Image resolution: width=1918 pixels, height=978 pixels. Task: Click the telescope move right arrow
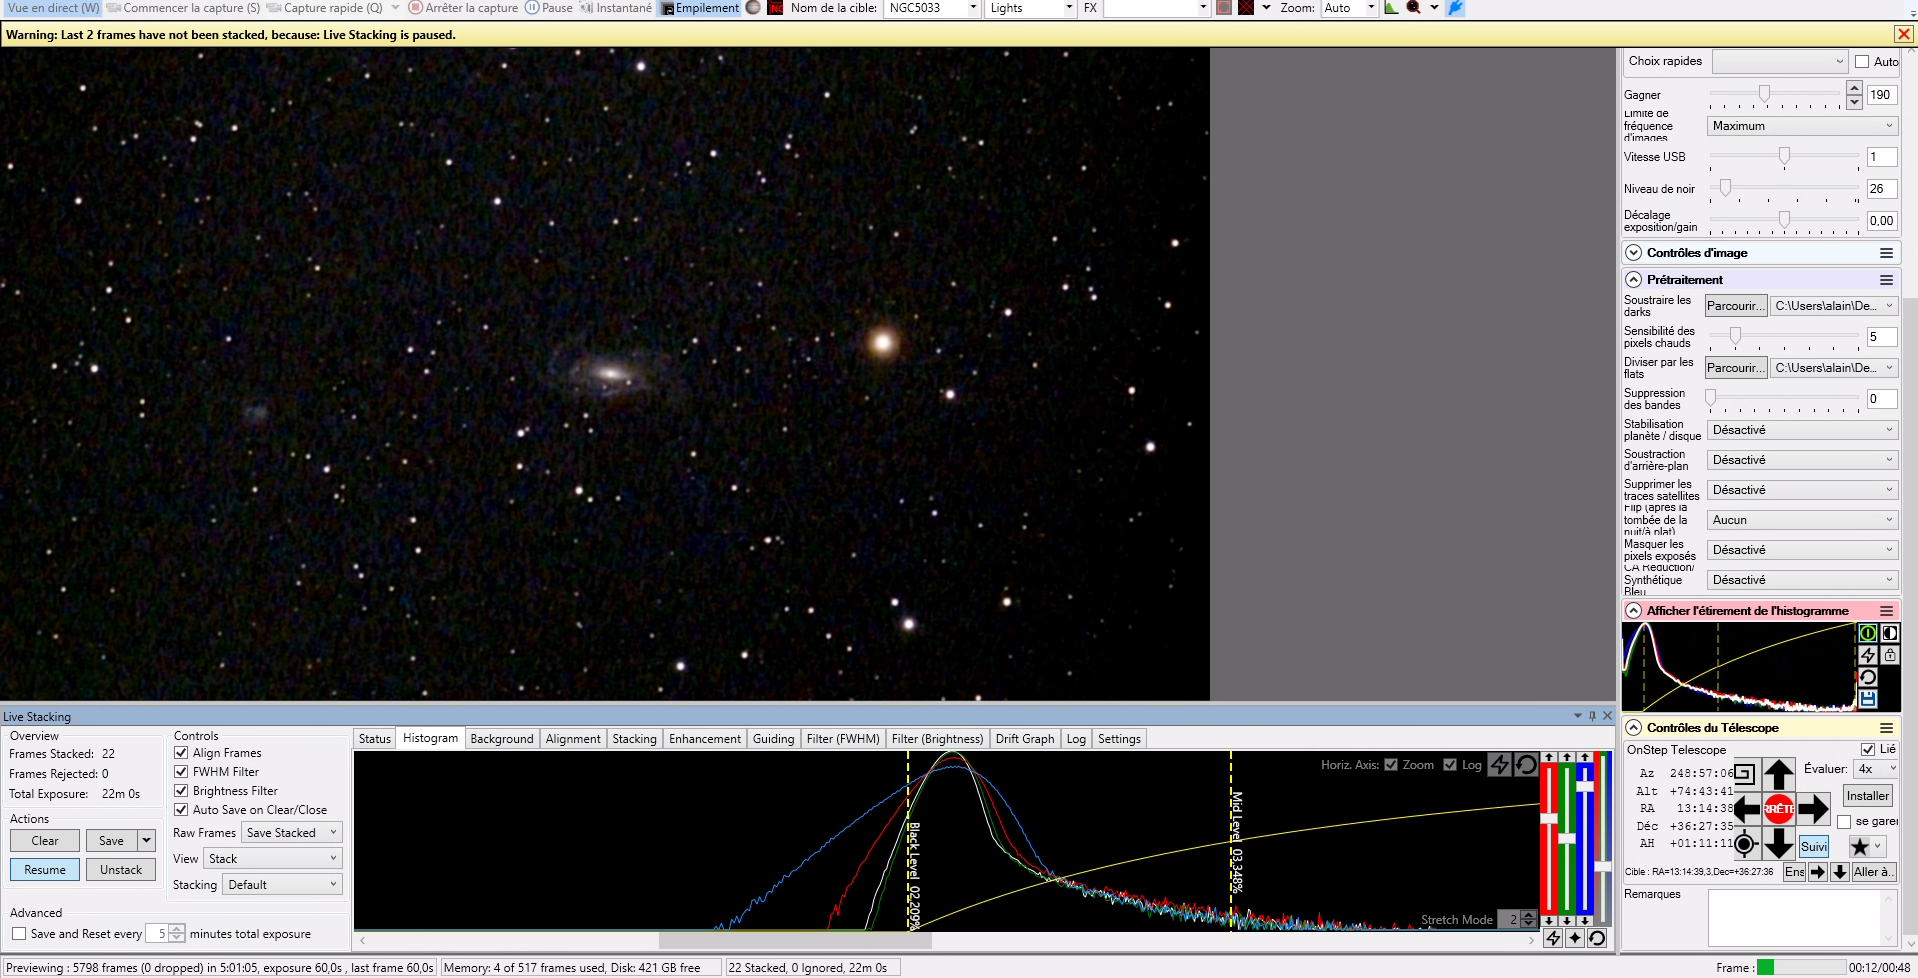point(1812,809)
